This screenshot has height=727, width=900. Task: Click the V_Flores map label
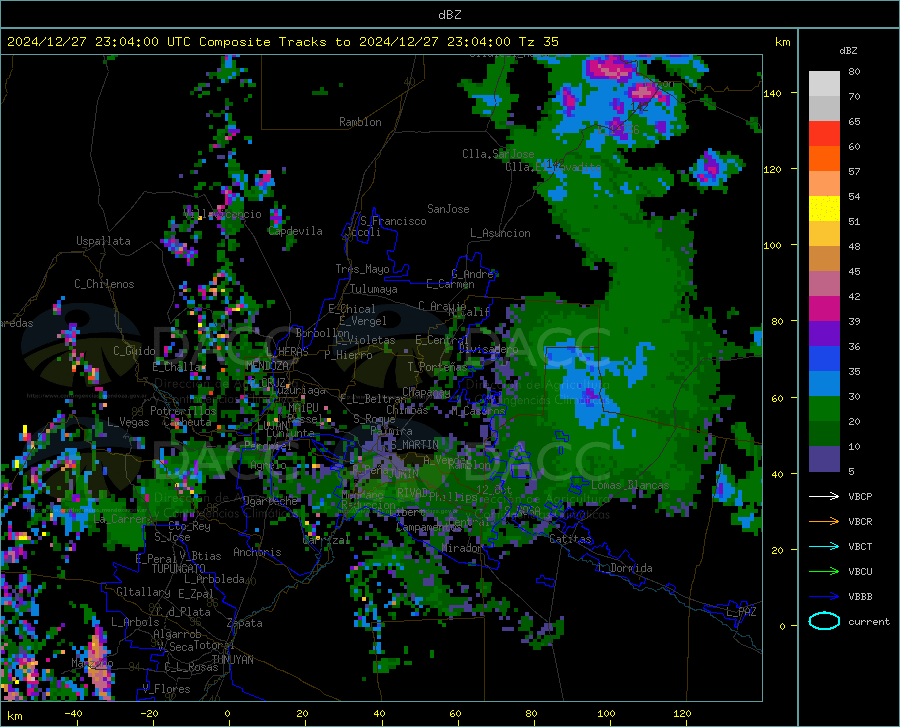pyautogui.click(x=166, y=689)
